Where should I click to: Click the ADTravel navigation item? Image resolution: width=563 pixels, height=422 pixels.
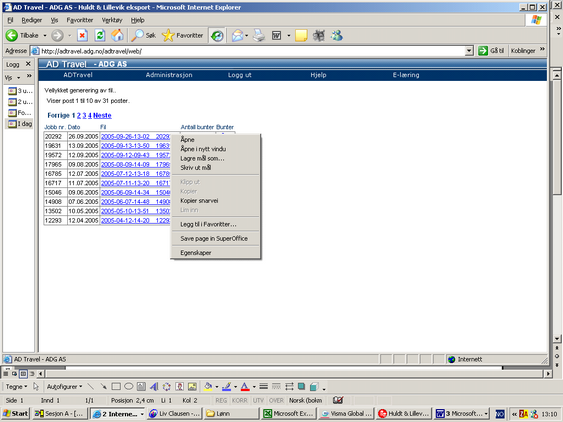click(x=78, y=75)
